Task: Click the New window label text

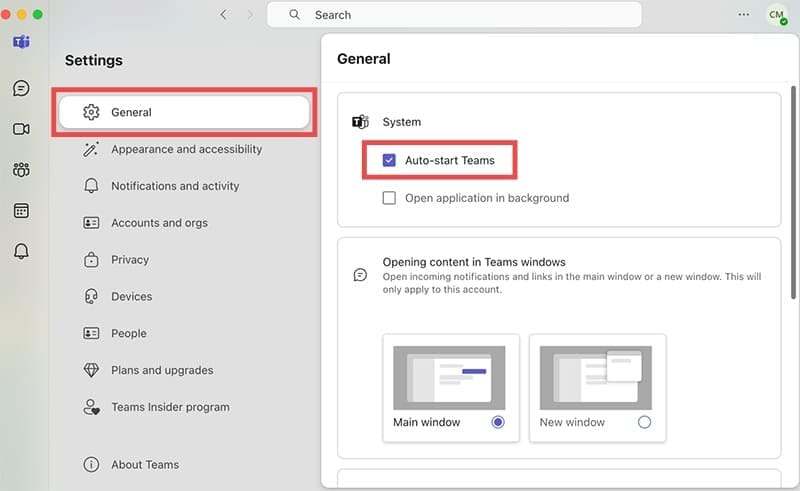Action: [572, 422]
